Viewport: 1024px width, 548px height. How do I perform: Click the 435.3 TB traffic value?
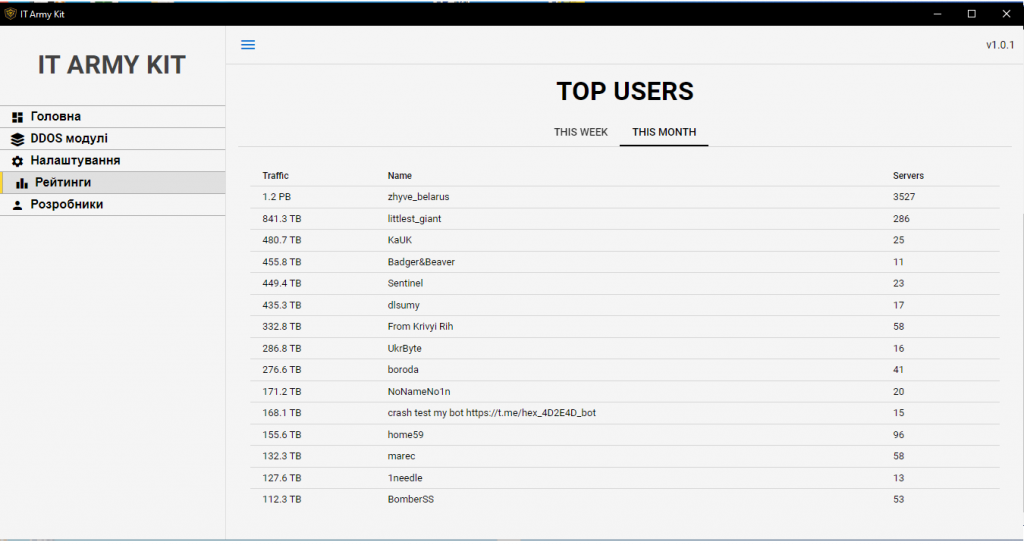pos(282,305)
